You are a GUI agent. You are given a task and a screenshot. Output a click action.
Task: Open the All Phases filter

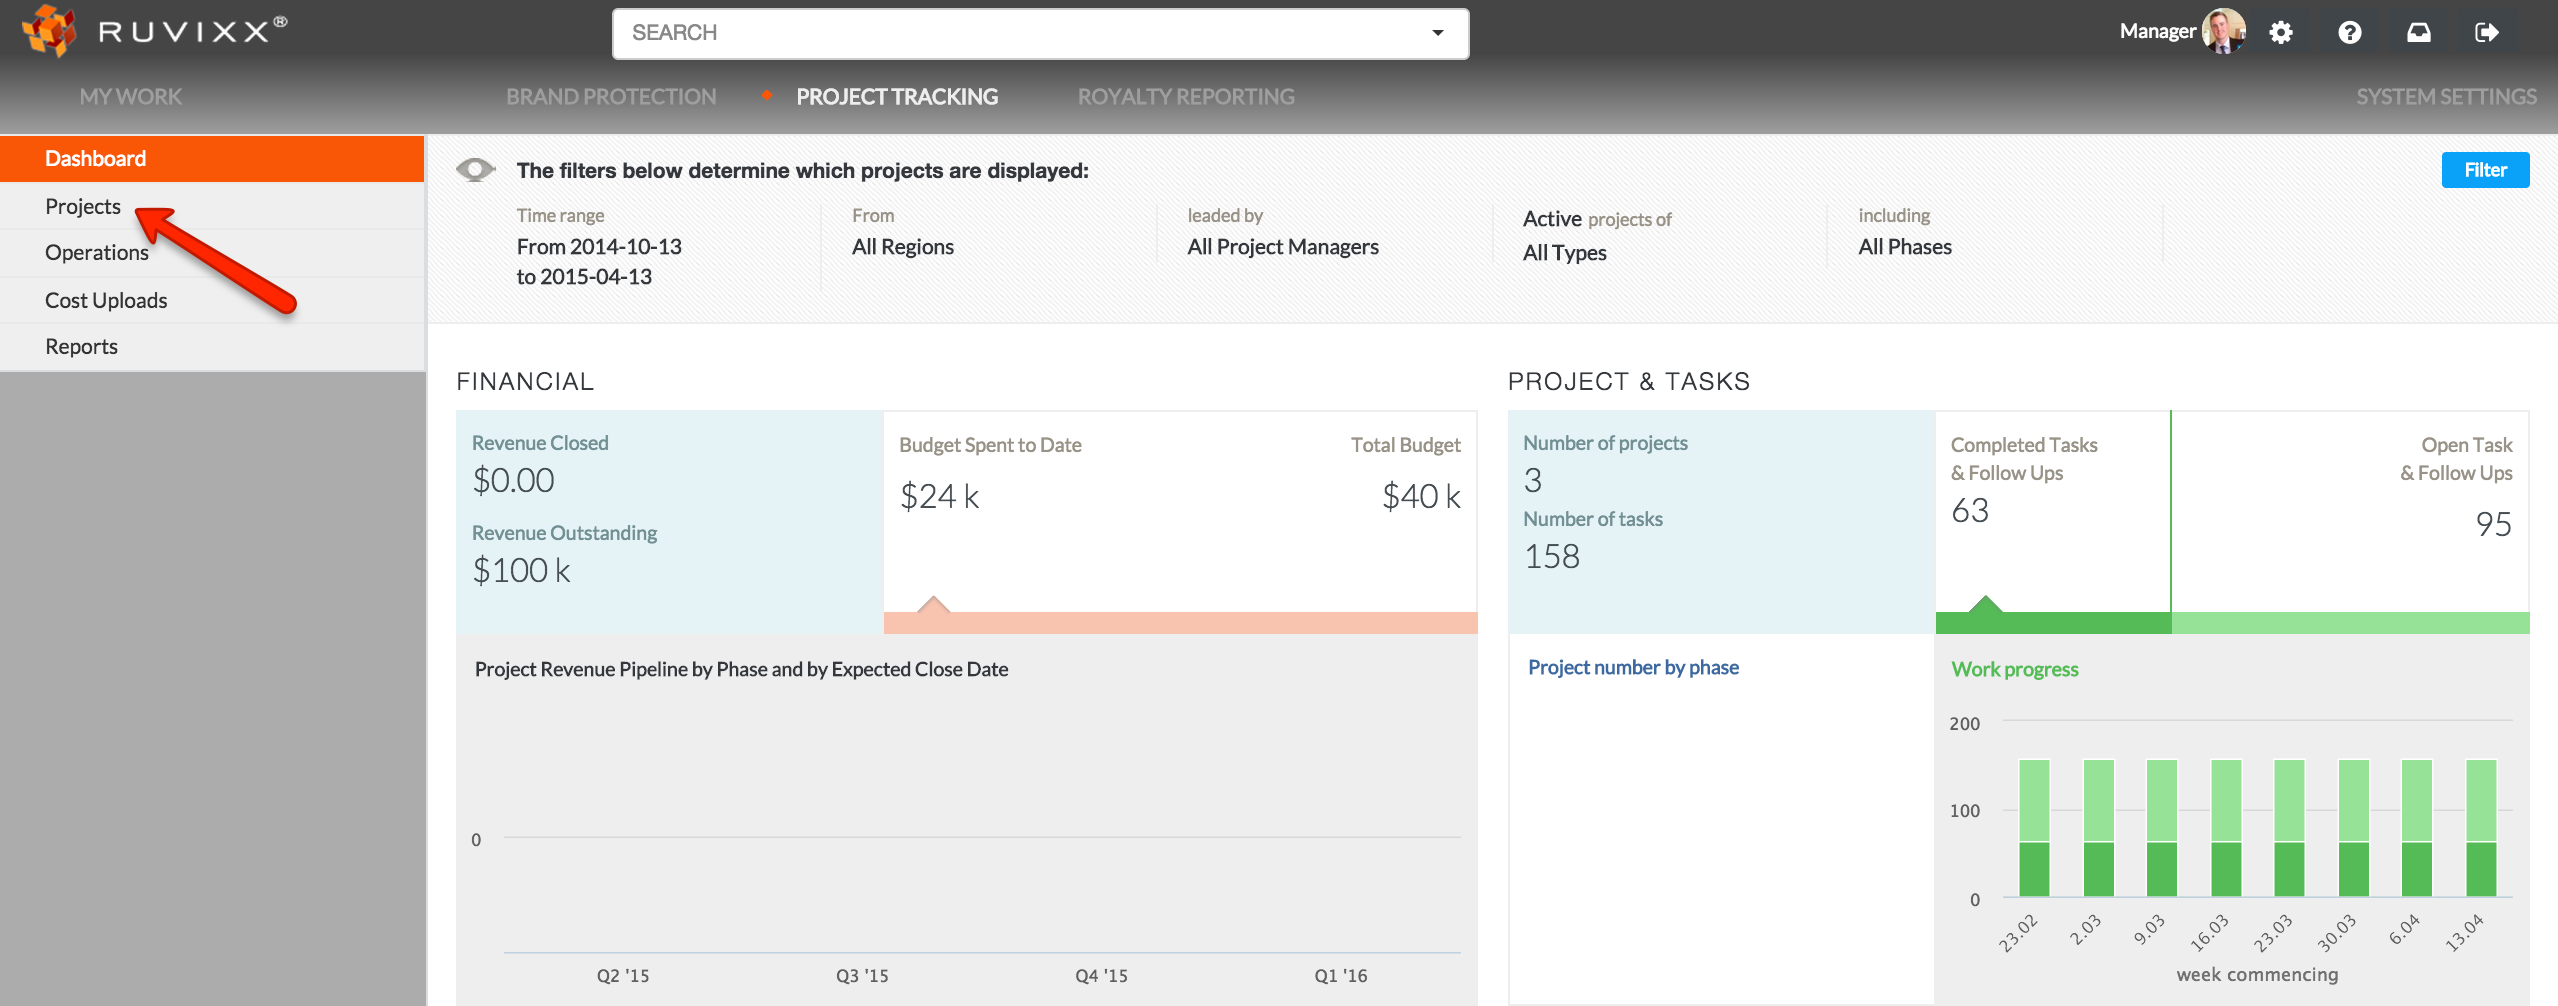click(x=1904, y=247)
